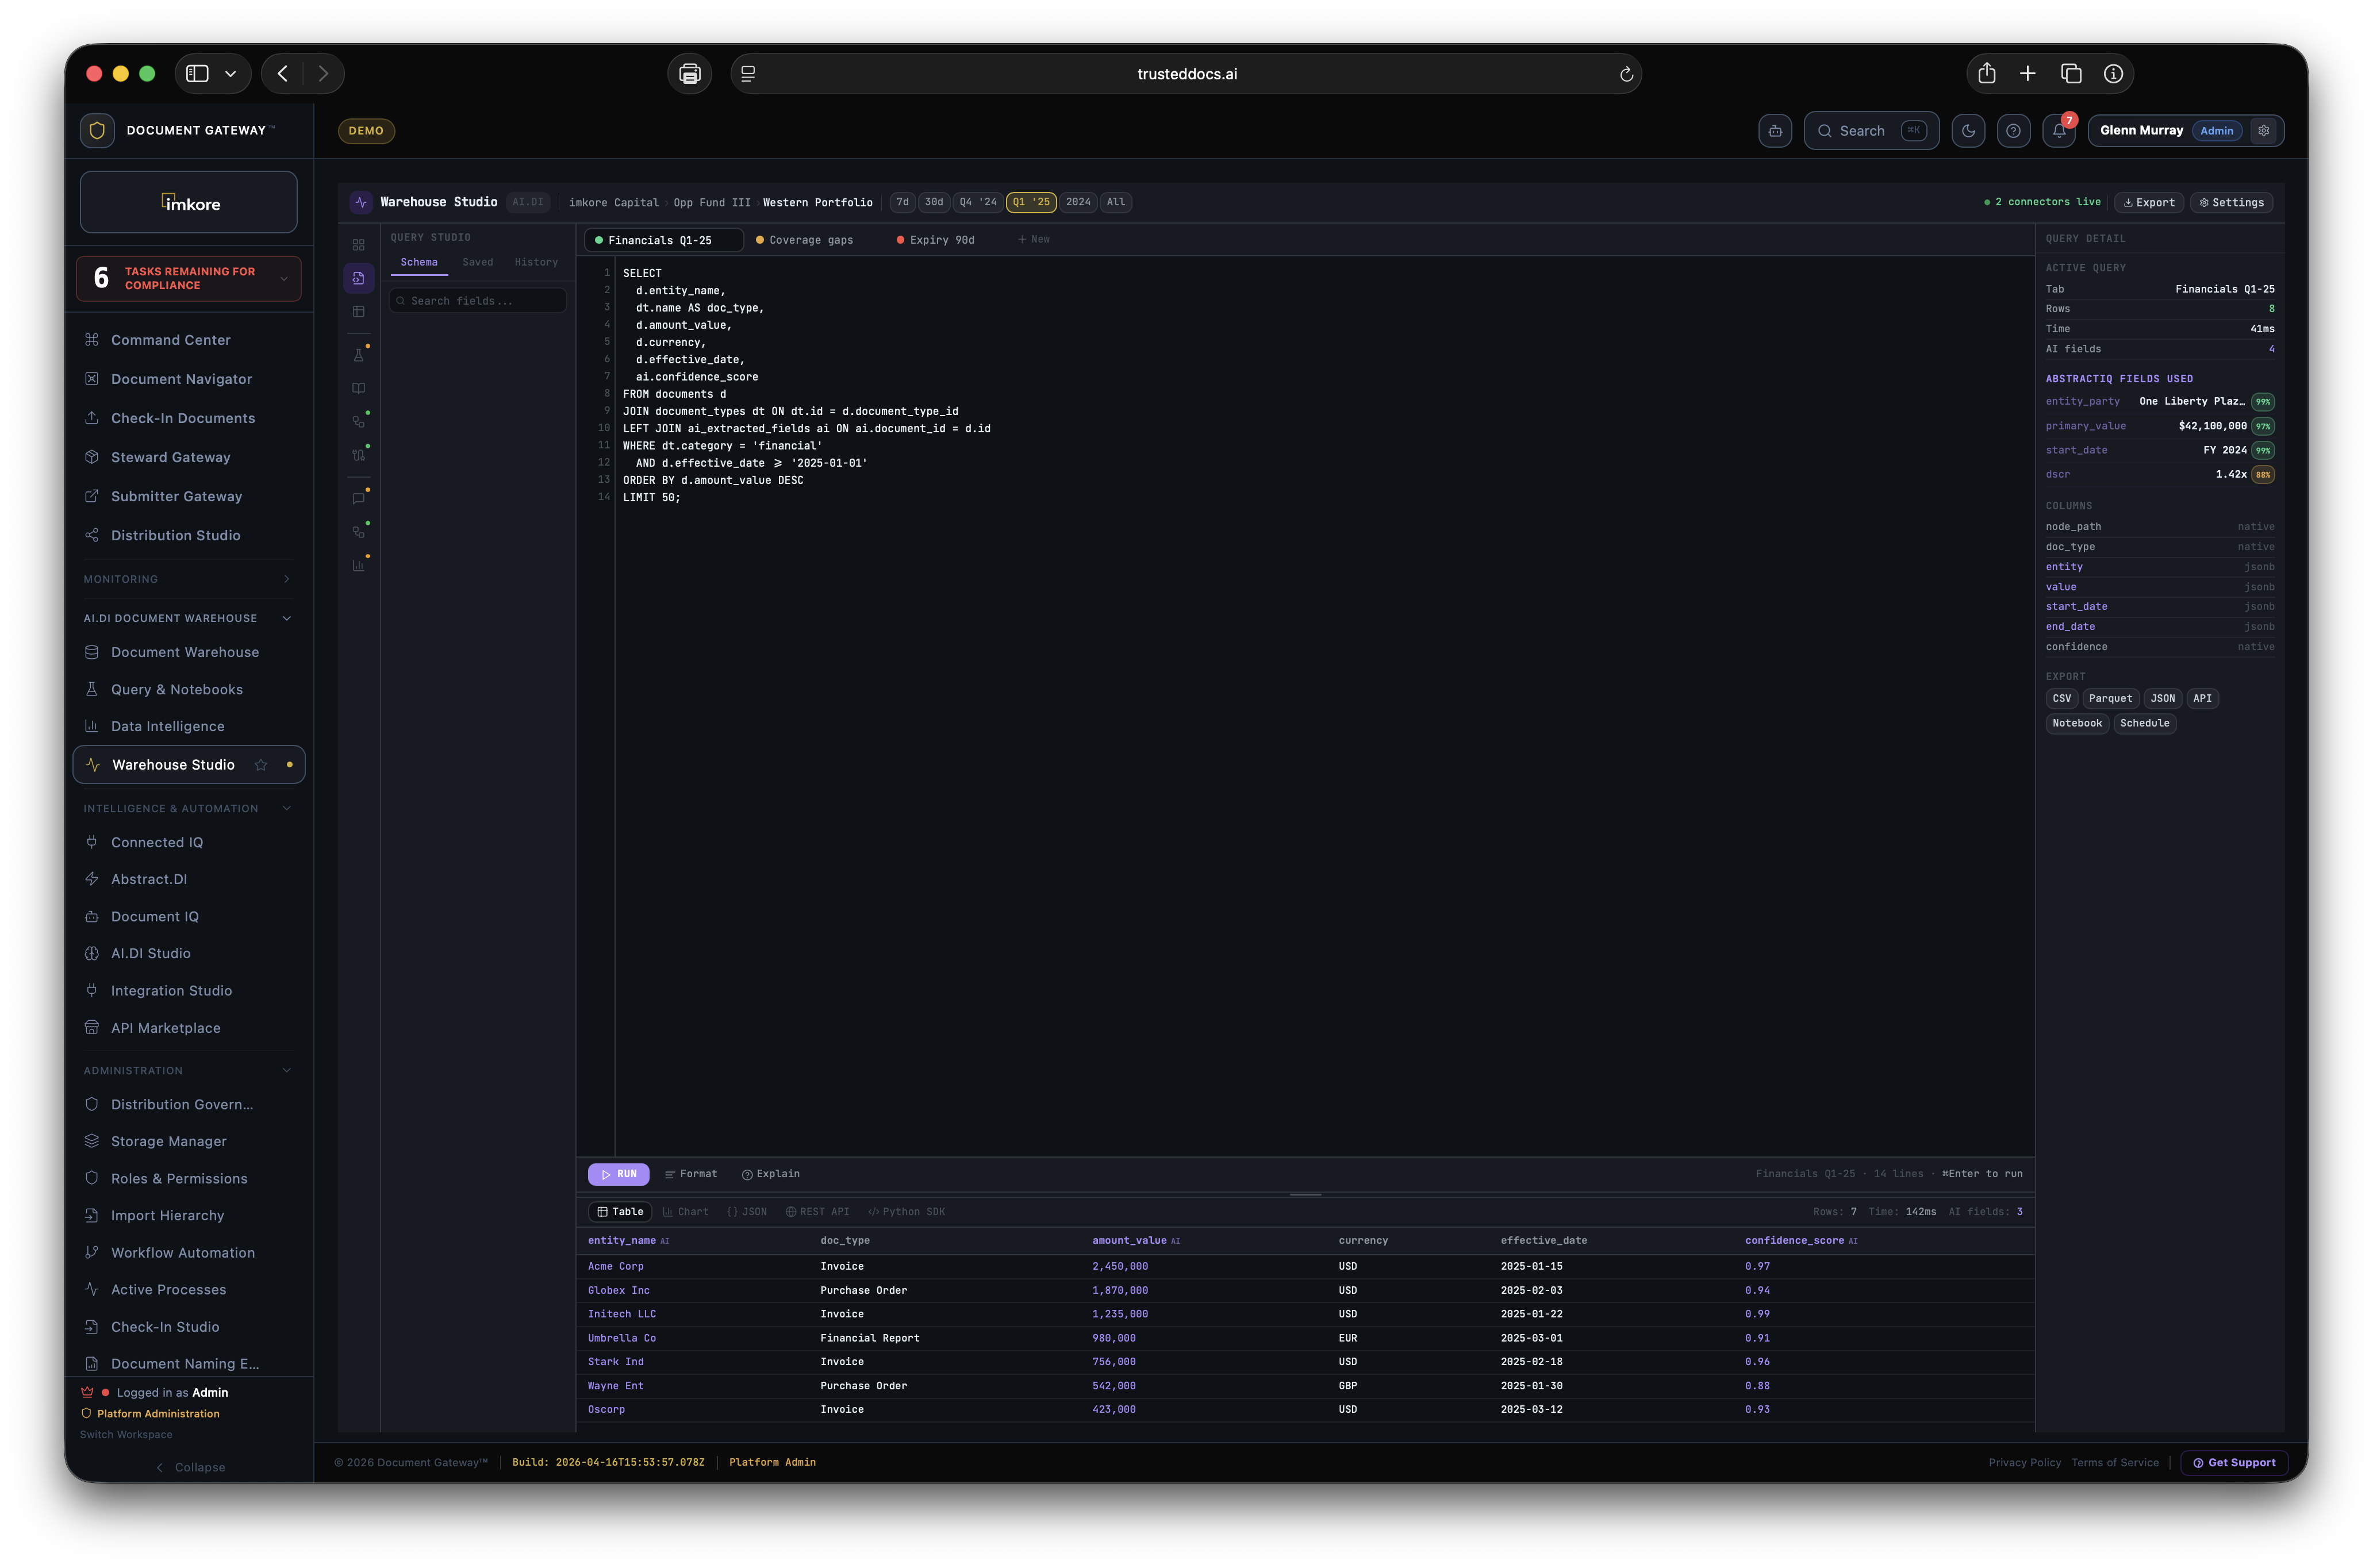The image size is (2373, 1568).
Task: Click the Document Gateway shield logo
Action: click(x=97, y=130)
